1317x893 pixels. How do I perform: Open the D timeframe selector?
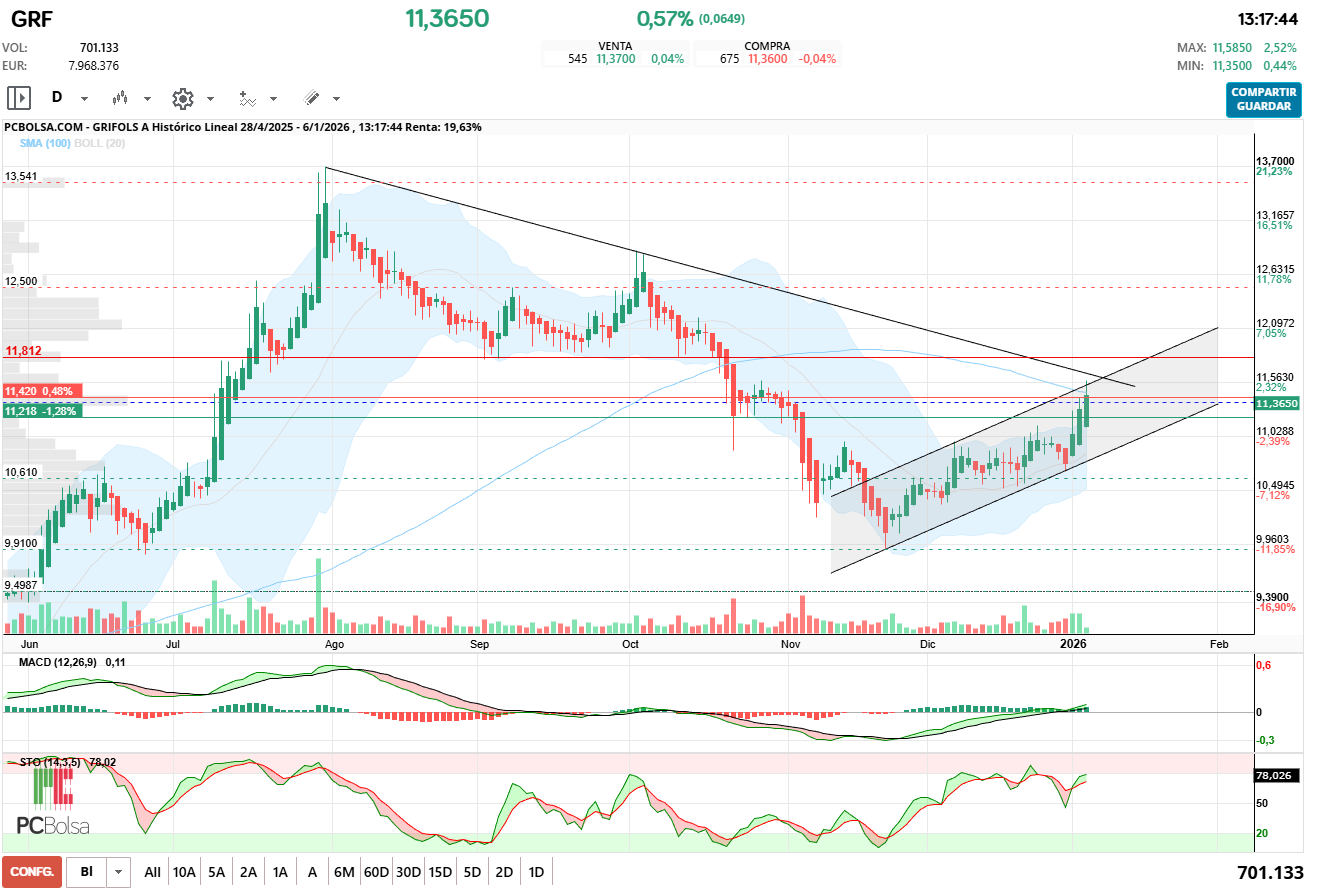pyautogui.click(x=57, y=98)
